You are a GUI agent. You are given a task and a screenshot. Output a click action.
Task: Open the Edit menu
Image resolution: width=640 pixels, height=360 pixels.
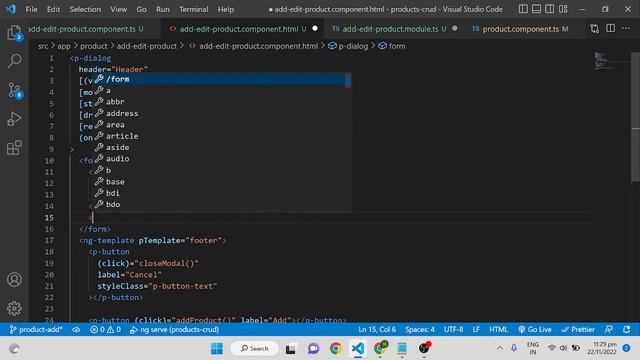(53, 9)
